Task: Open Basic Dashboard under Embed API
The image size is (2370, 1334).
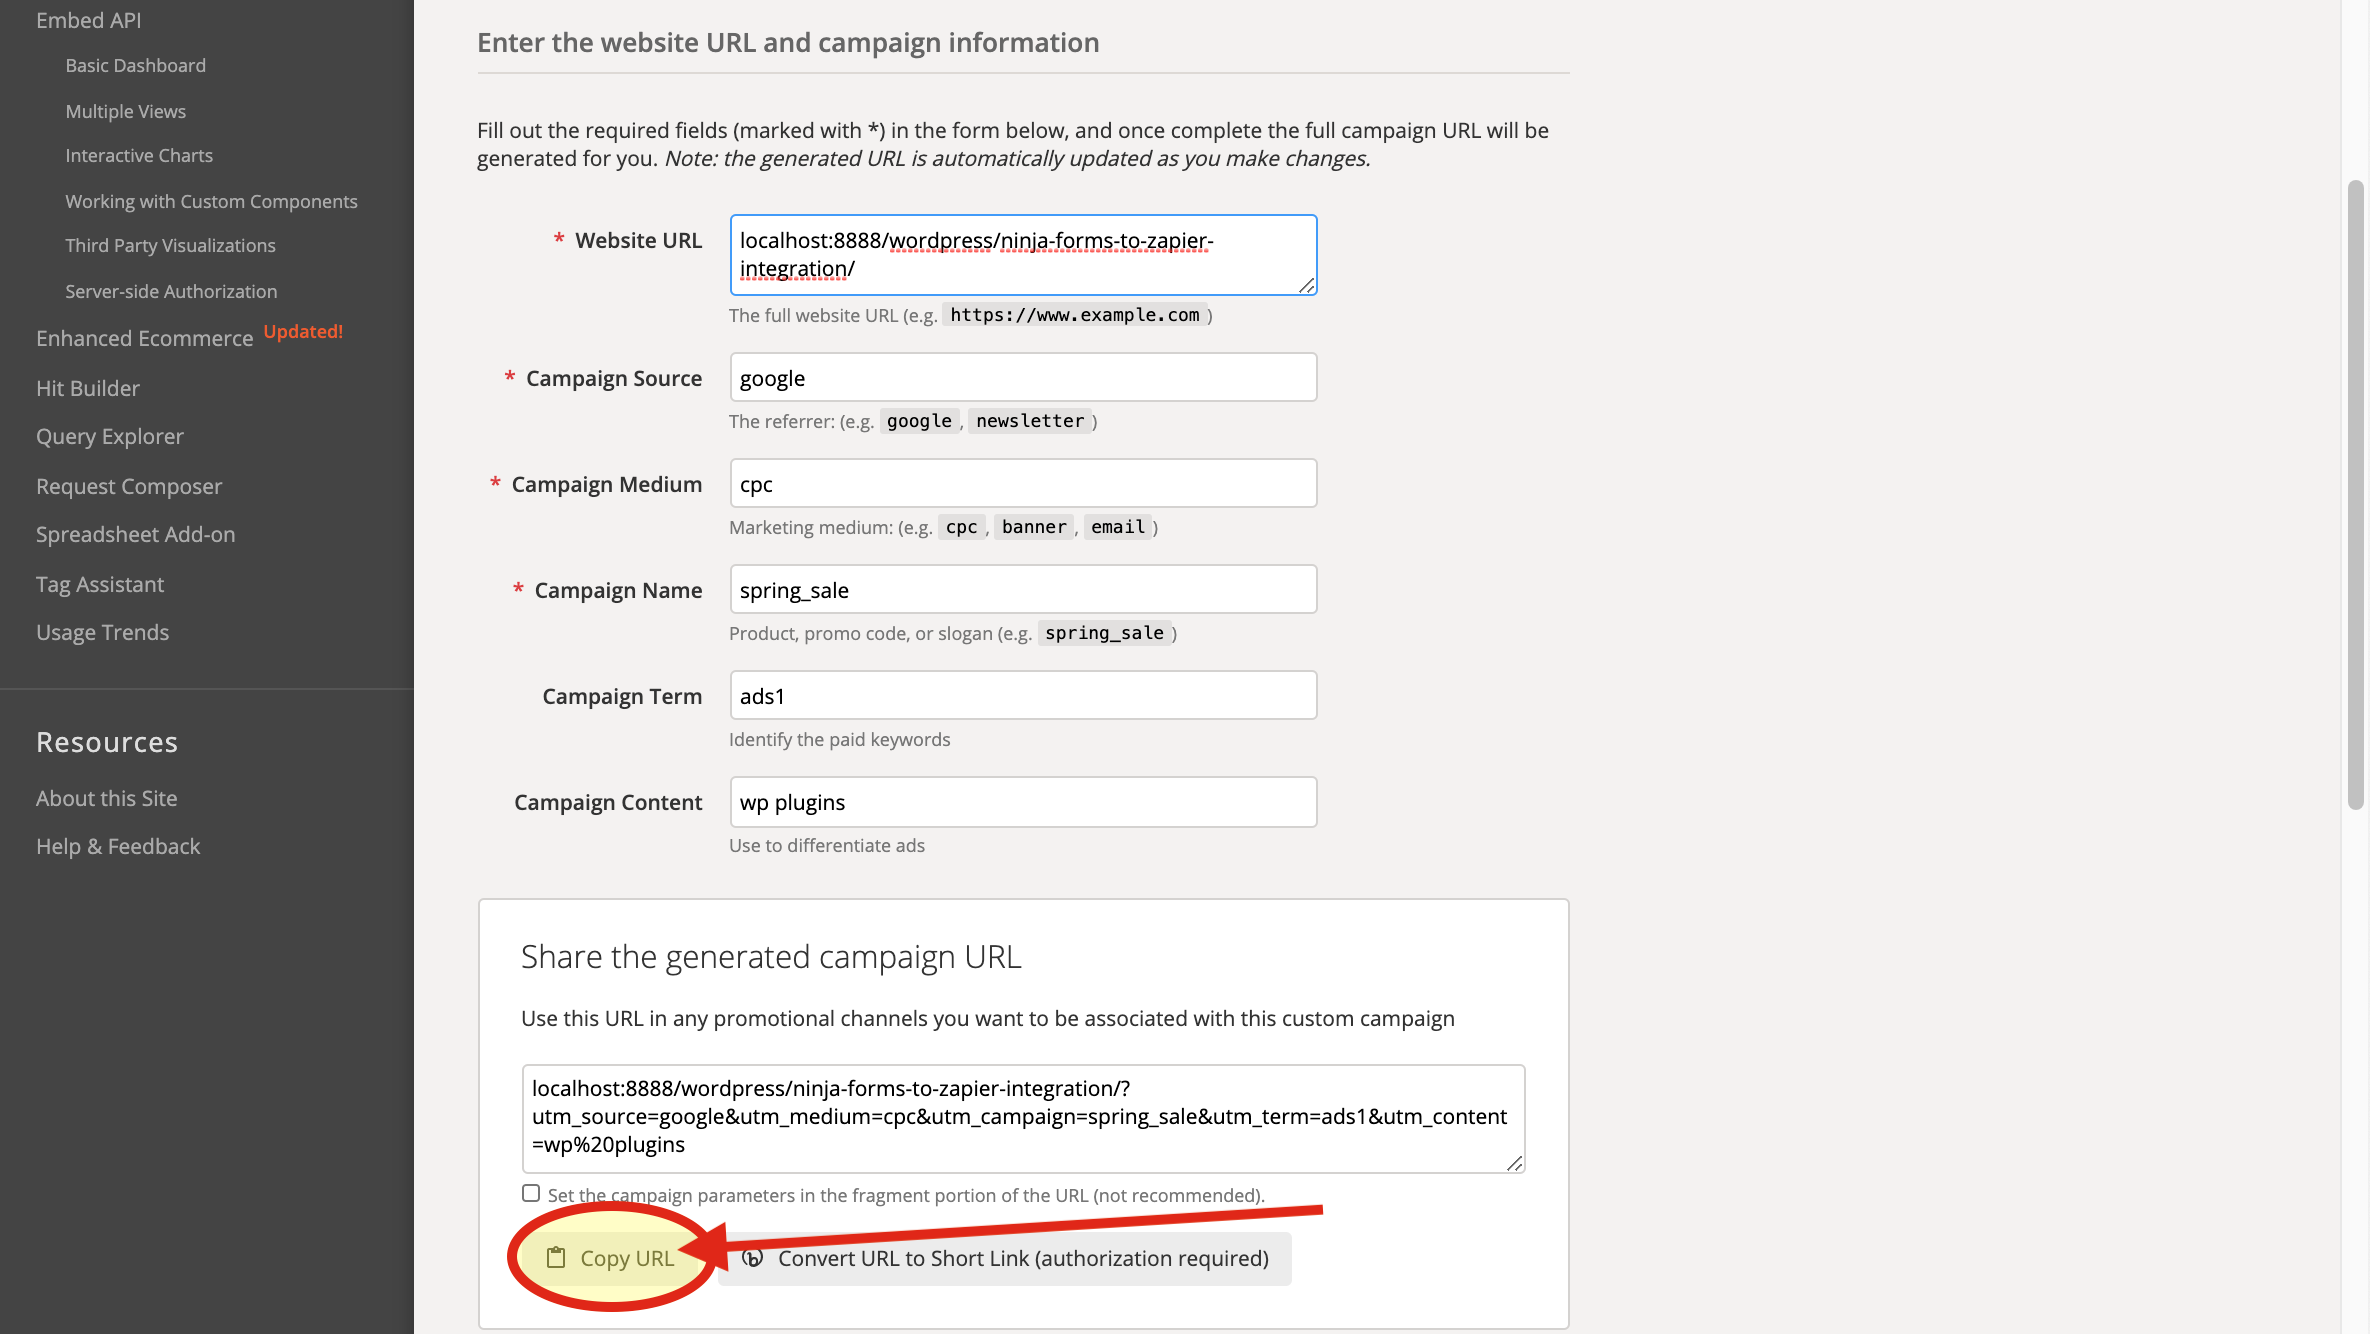Action: click(136, 65)
